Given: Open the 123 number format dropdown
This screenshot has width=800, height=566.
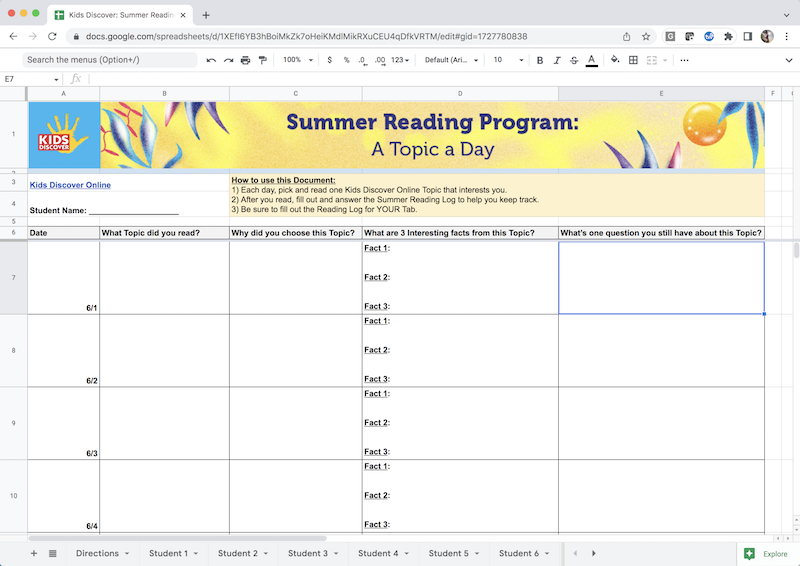Looking at the screenshot, I should [x=400, y=60].
